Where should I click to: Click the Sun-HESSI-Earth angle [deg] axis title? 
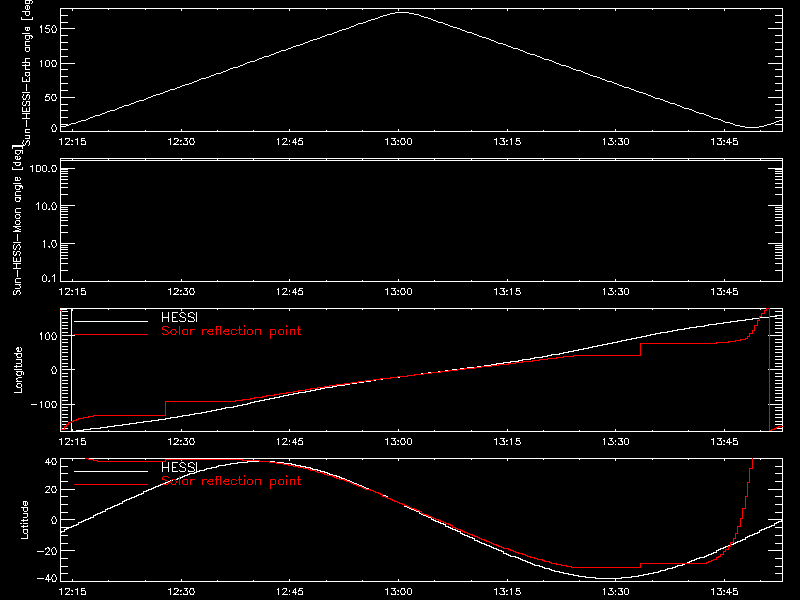(x=27, y=73)
